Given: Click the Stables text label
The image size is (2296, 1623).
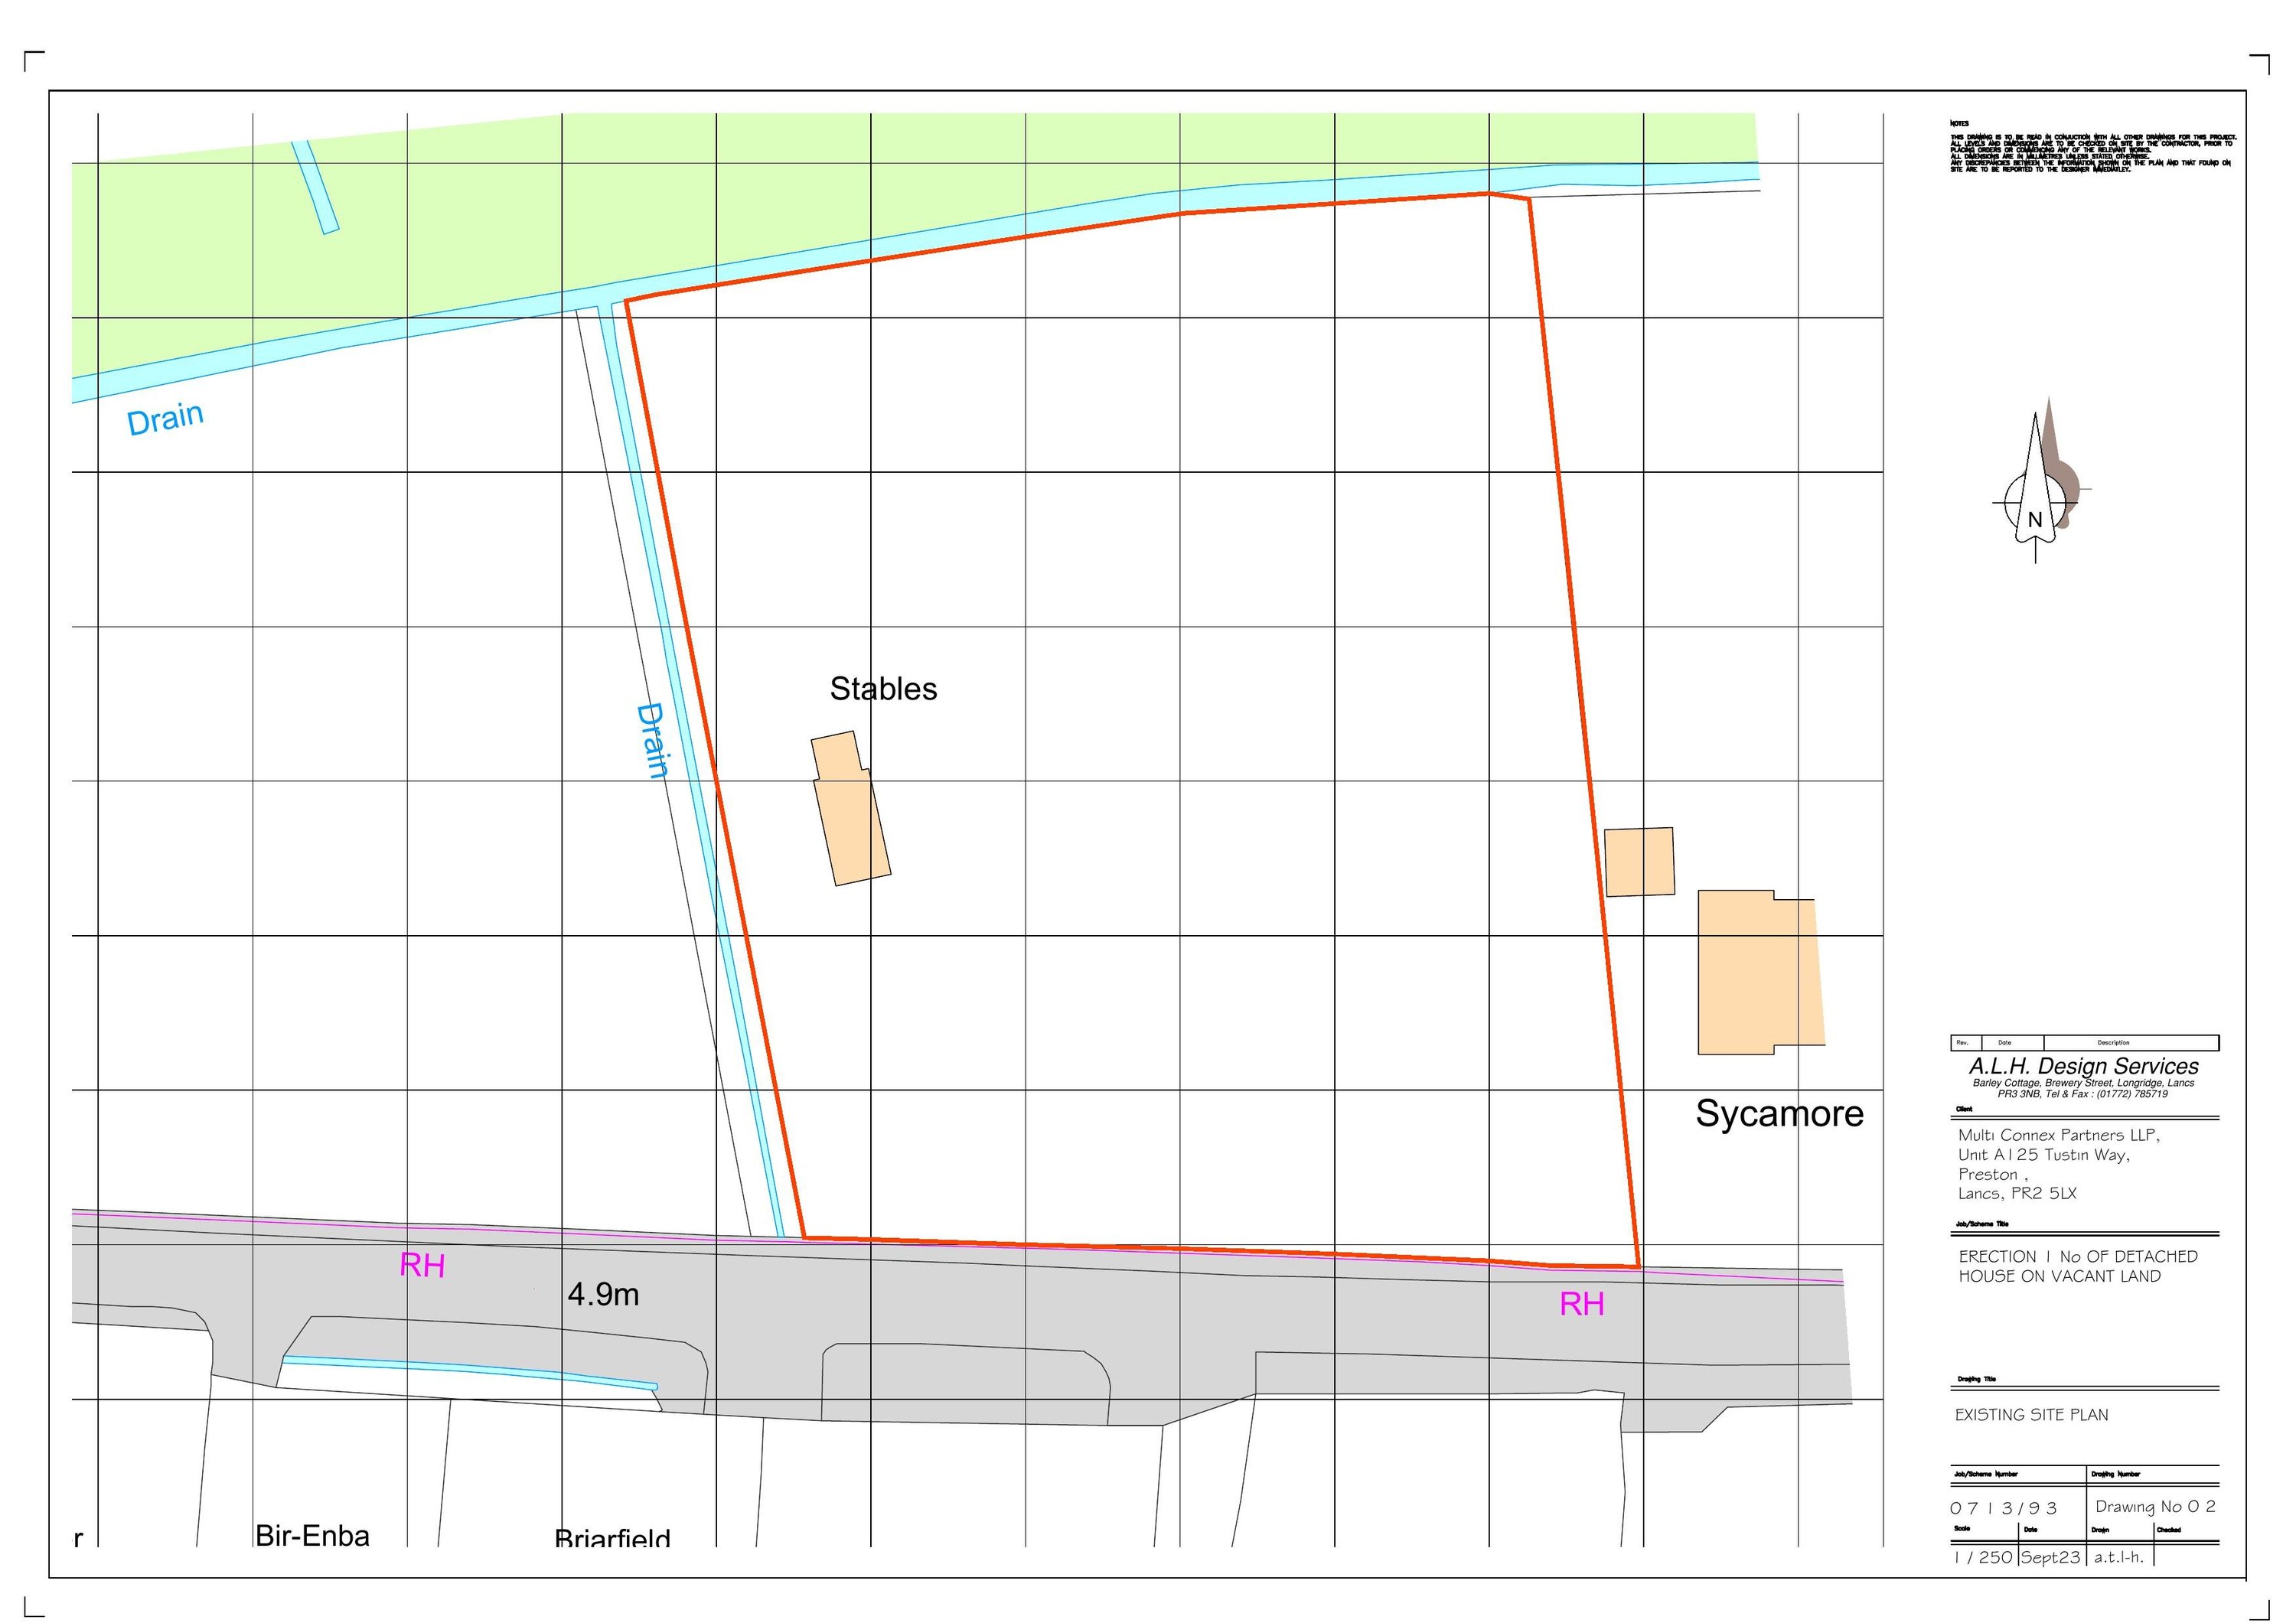Looking at the screenshot, I should [883, 689].
